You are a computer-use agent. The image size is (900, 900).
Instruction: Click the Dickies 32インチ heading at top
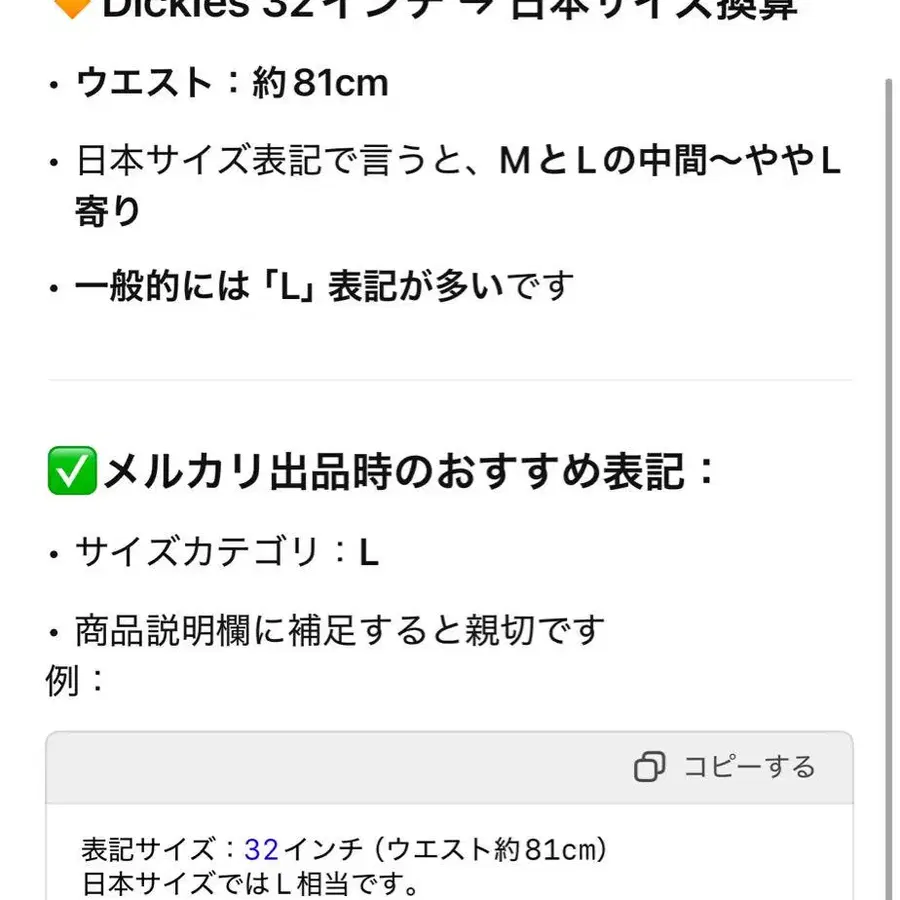[450, 8]
